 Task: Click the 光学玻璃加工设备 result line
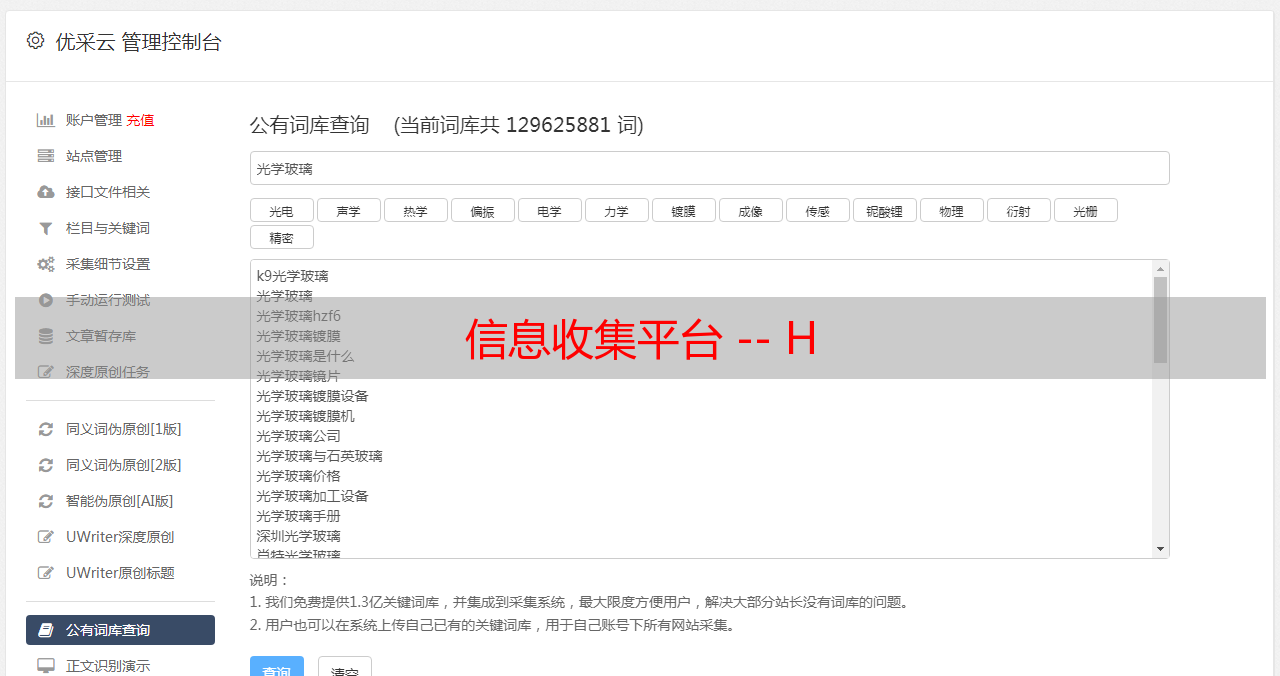pyautogui.click(x=312, y=496)
